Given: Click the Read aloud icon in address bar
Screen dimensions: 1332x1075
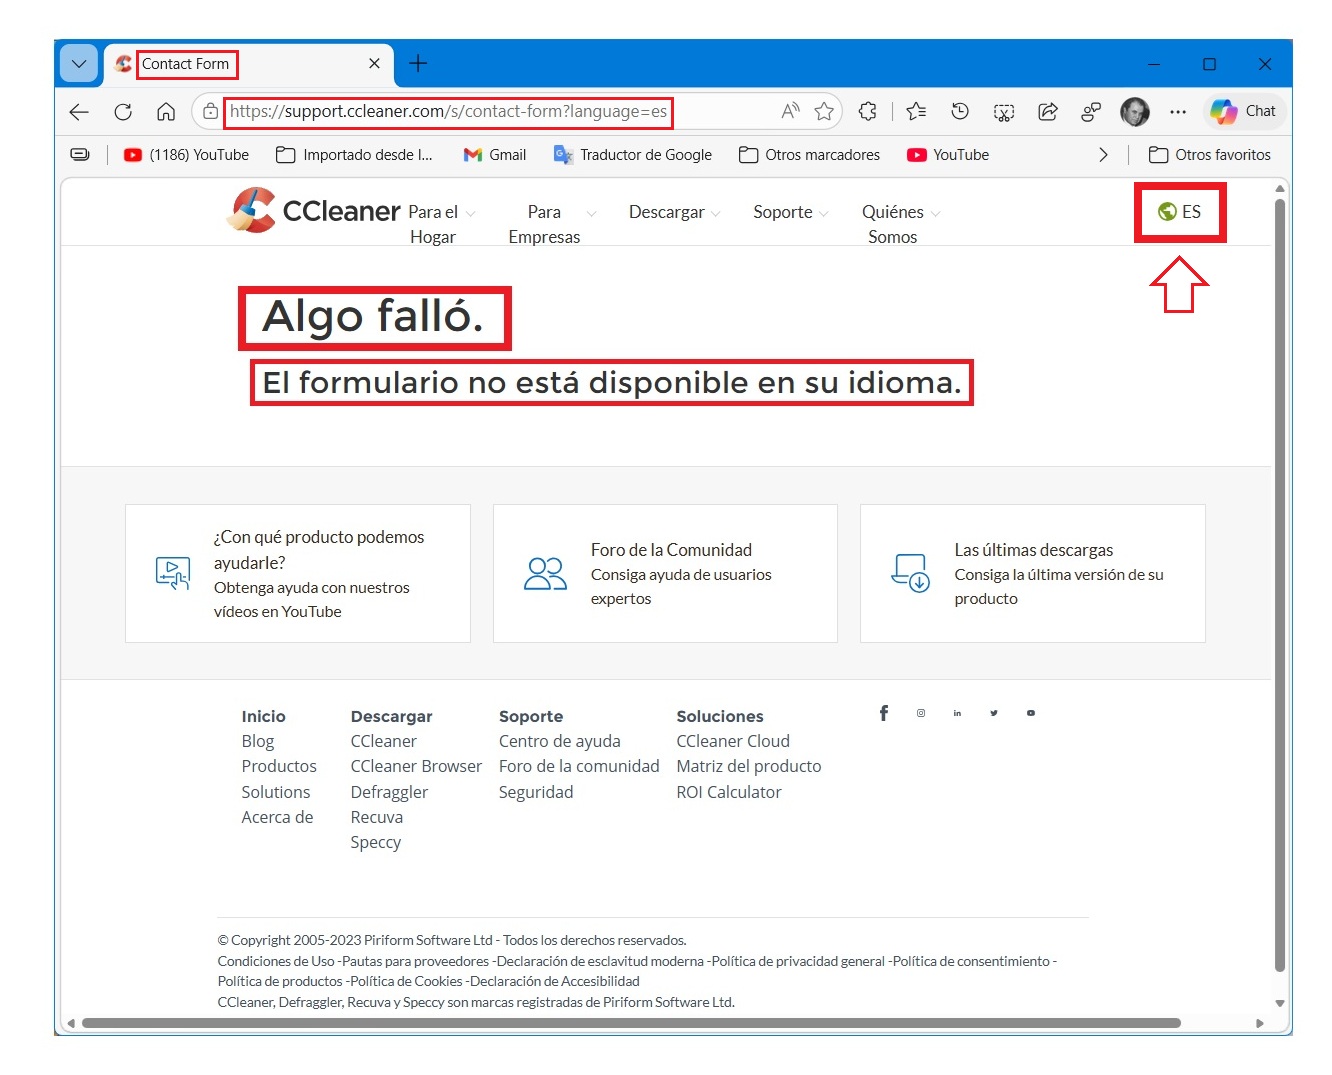Looking at the screenshot, I should [x=790, y=112].
